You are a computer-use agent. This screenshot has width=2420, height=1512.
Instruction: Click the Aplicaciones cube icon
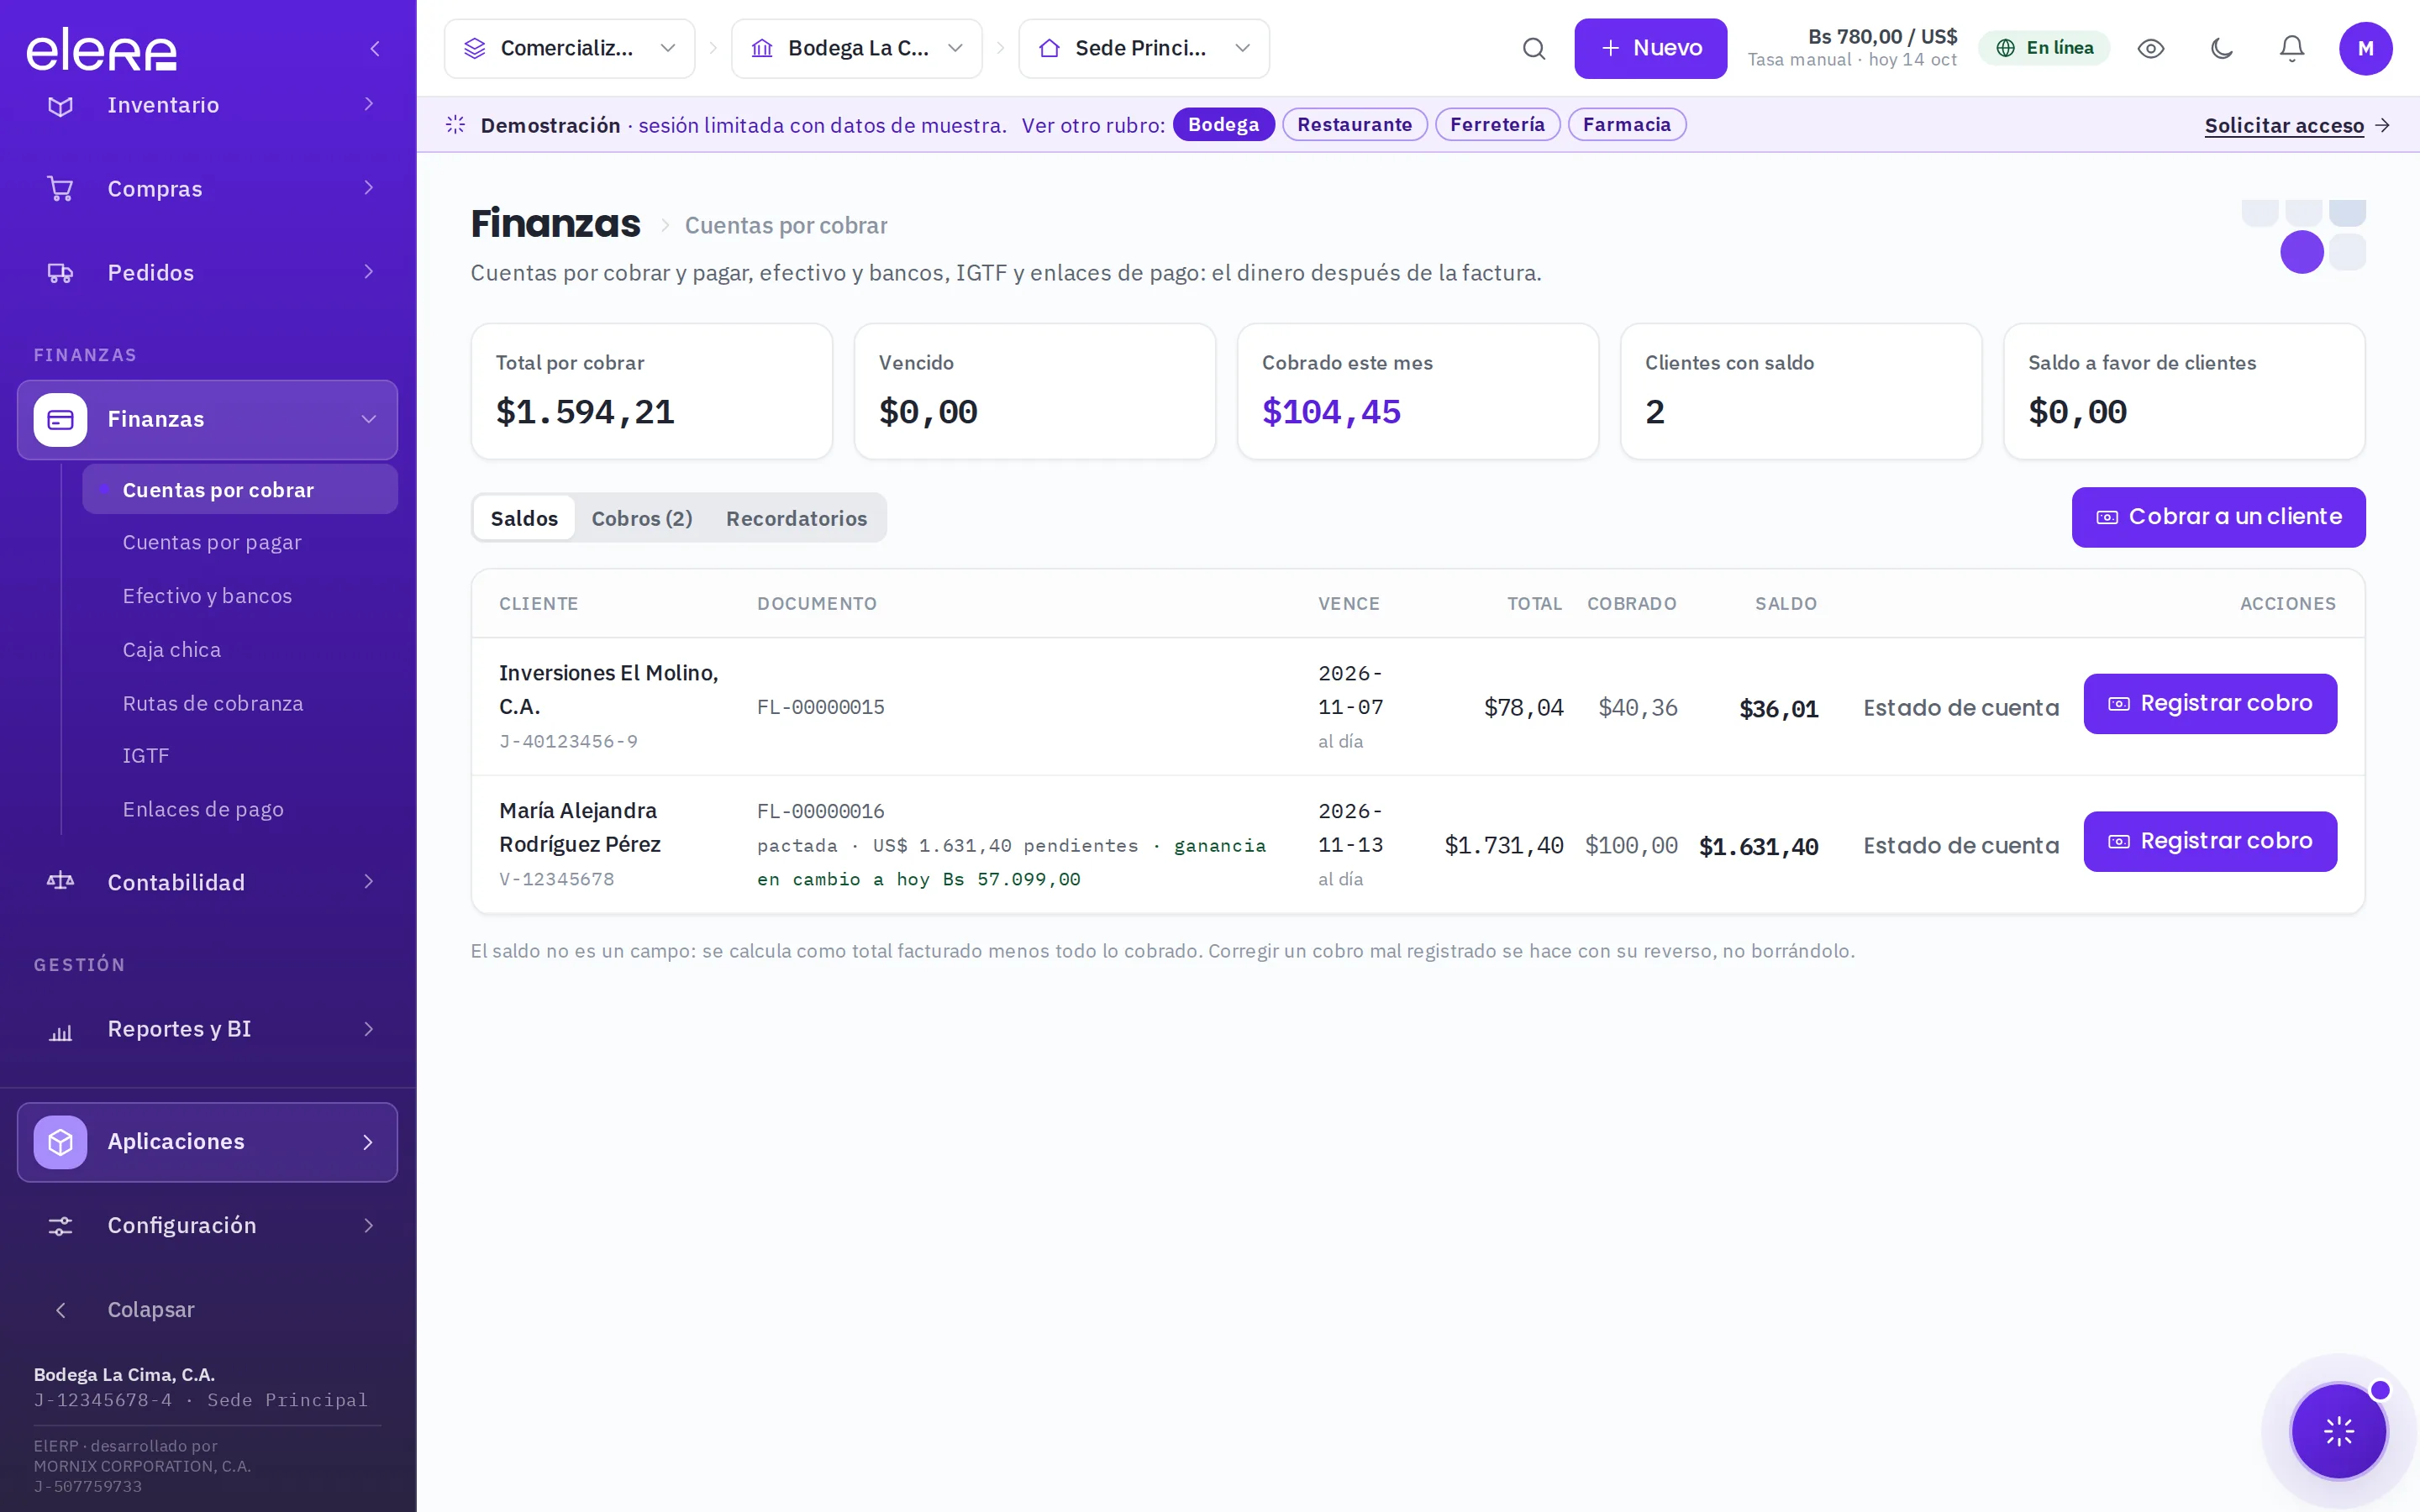[x=60, y=1142]
